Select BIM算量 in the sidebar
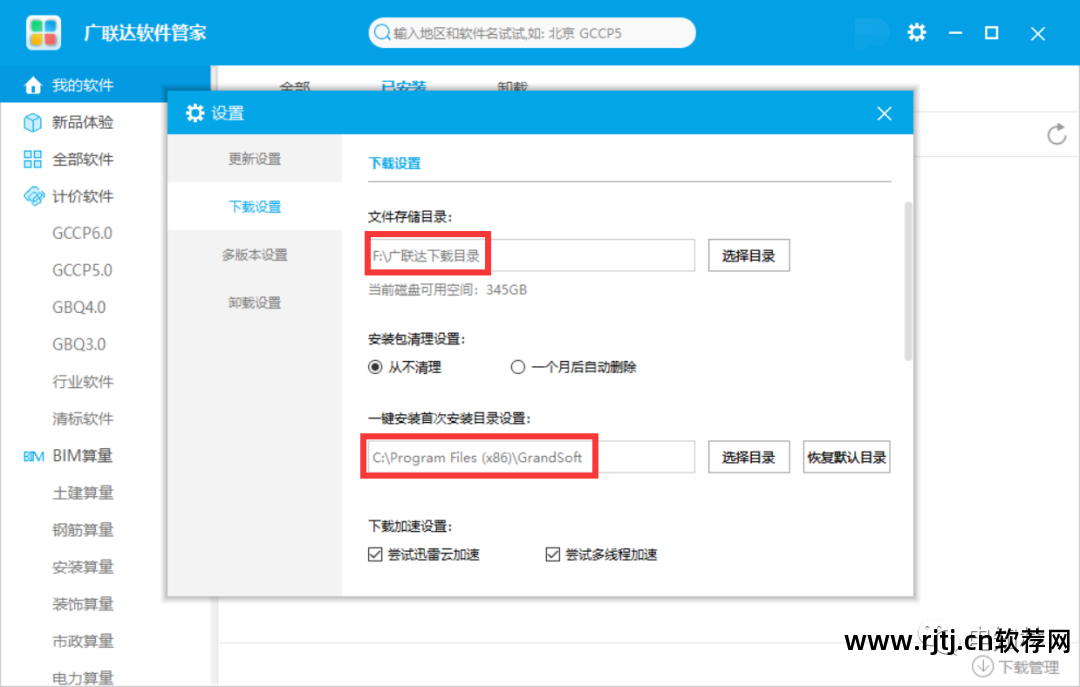This screenshot has width=1080, height=687. [x=83, y=456]
